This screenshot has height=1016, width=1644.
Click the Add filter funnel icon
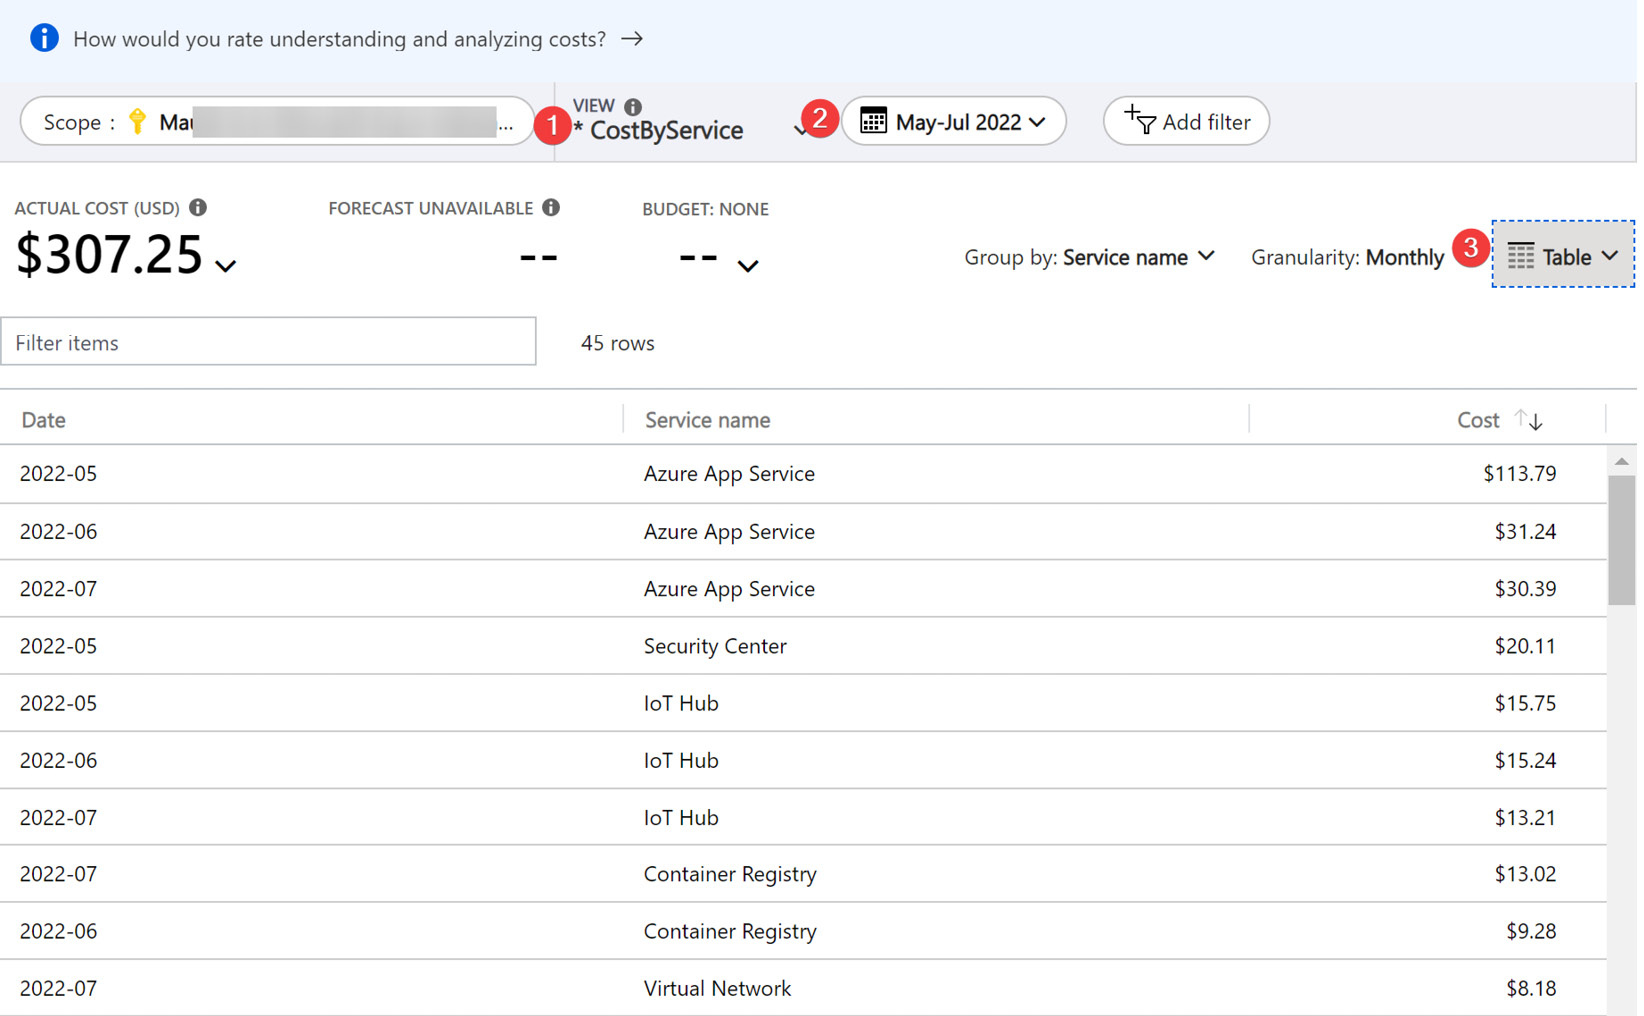point(1139,120)
